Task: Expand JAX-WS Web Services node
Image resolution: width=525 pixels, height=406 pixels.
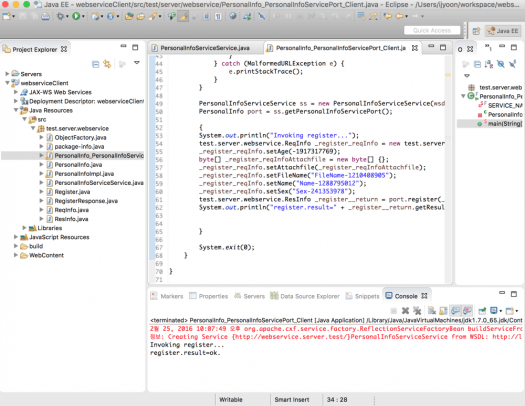Action: pos(15,92)
